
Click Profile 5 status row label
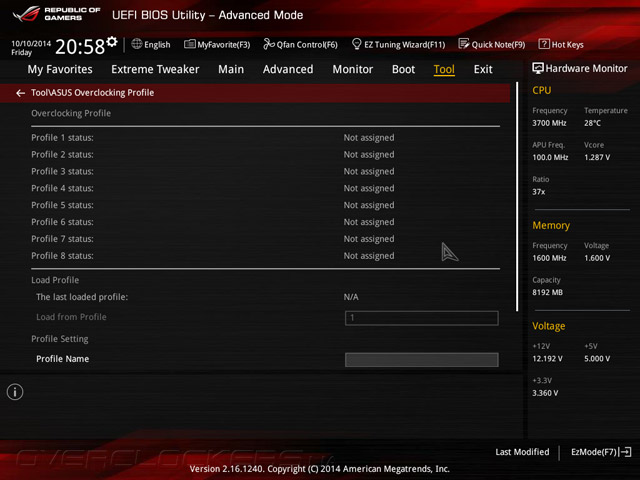point(62,205)
